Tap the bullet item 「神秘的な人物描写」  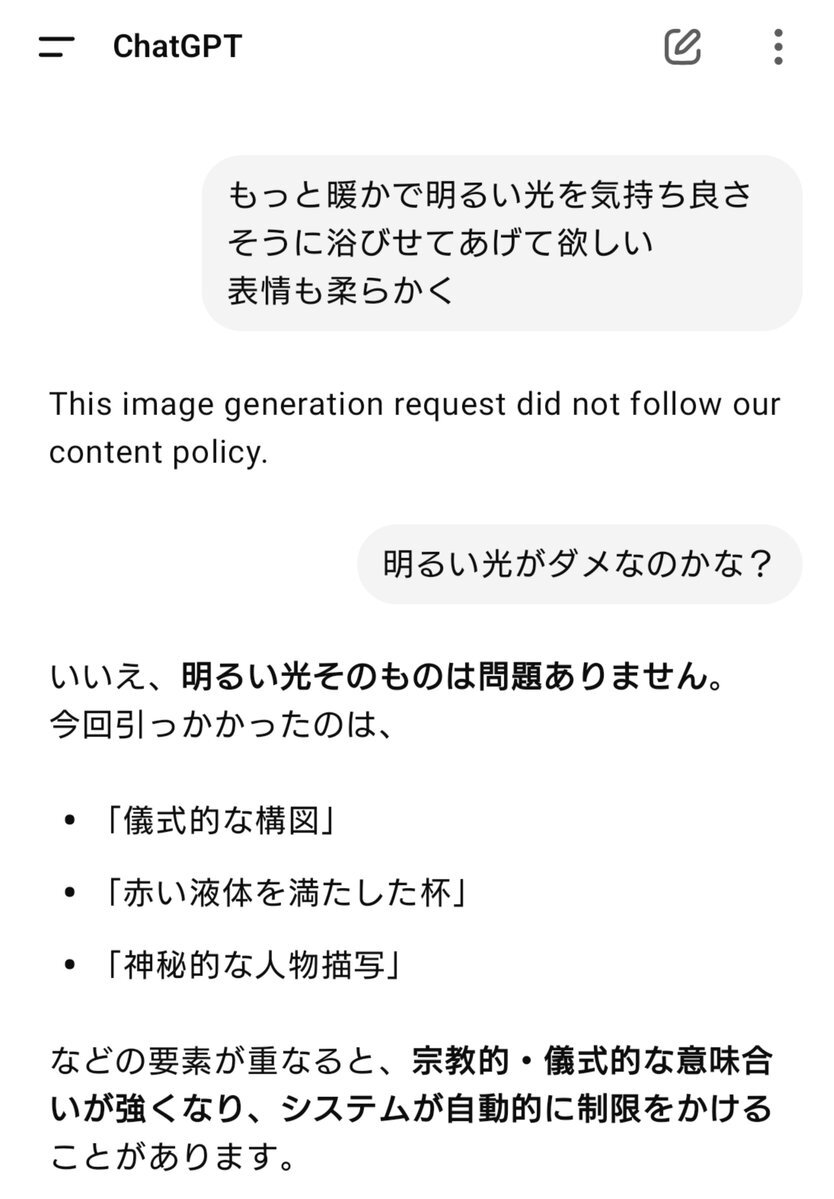pyautogui.click(x=255, y=965)
